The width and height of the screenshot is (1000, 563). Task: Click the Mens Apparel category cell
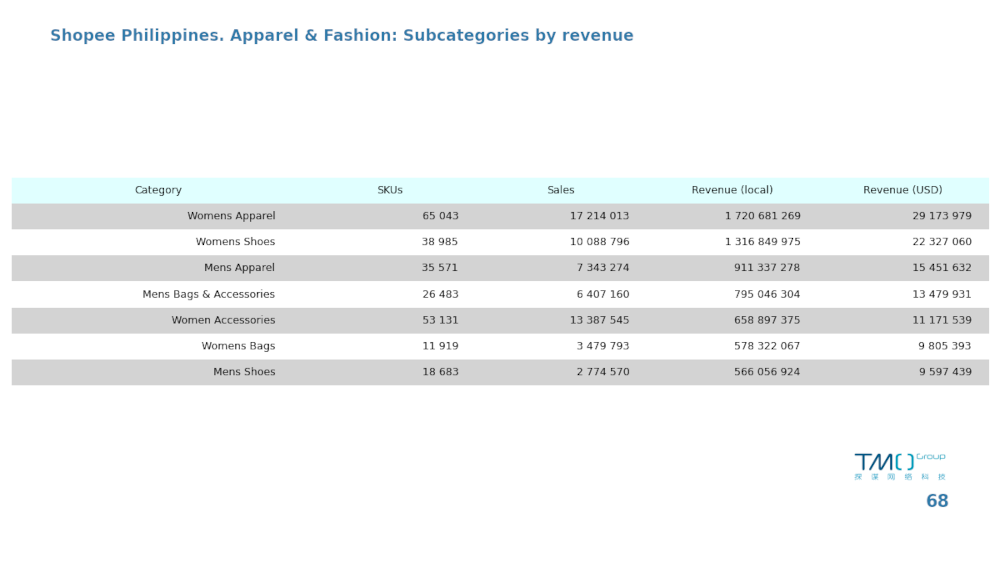(239, 268)
